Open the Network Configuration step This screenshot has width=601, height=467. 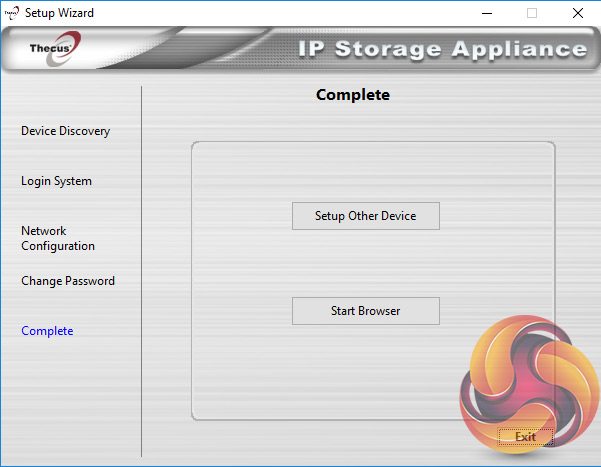(58, 238)
